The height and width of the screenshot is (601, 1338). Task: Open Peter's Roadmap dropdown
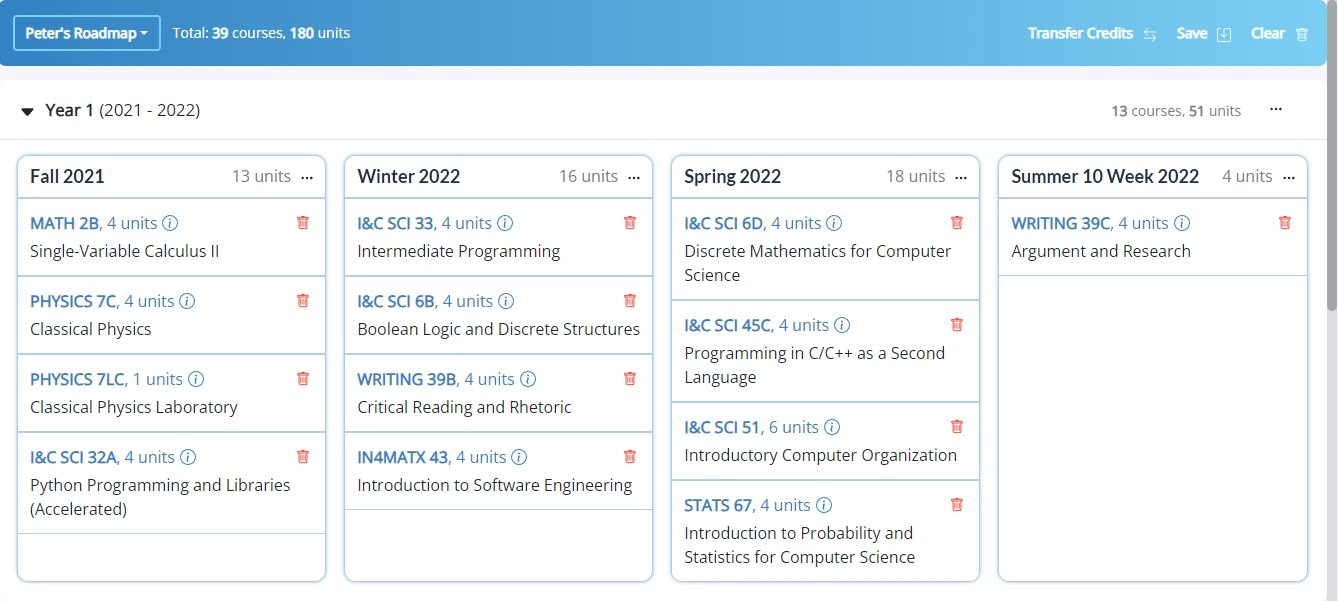(87, 33)
